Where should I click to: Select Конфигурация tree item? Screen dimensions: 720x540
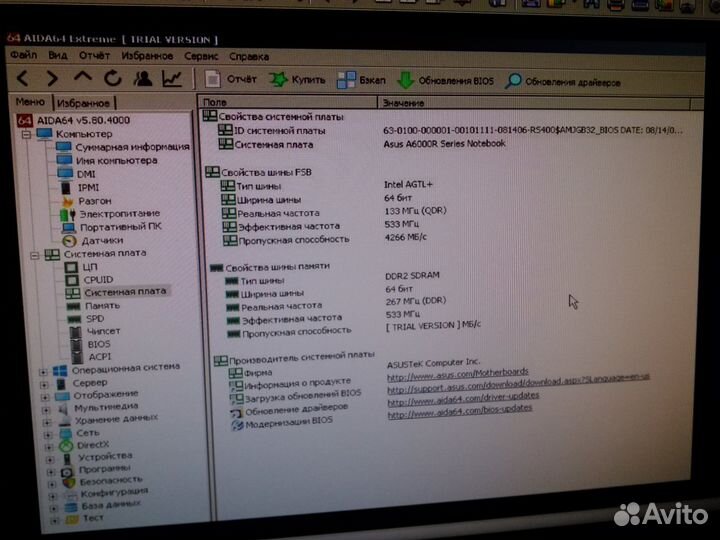coord(114,492)
